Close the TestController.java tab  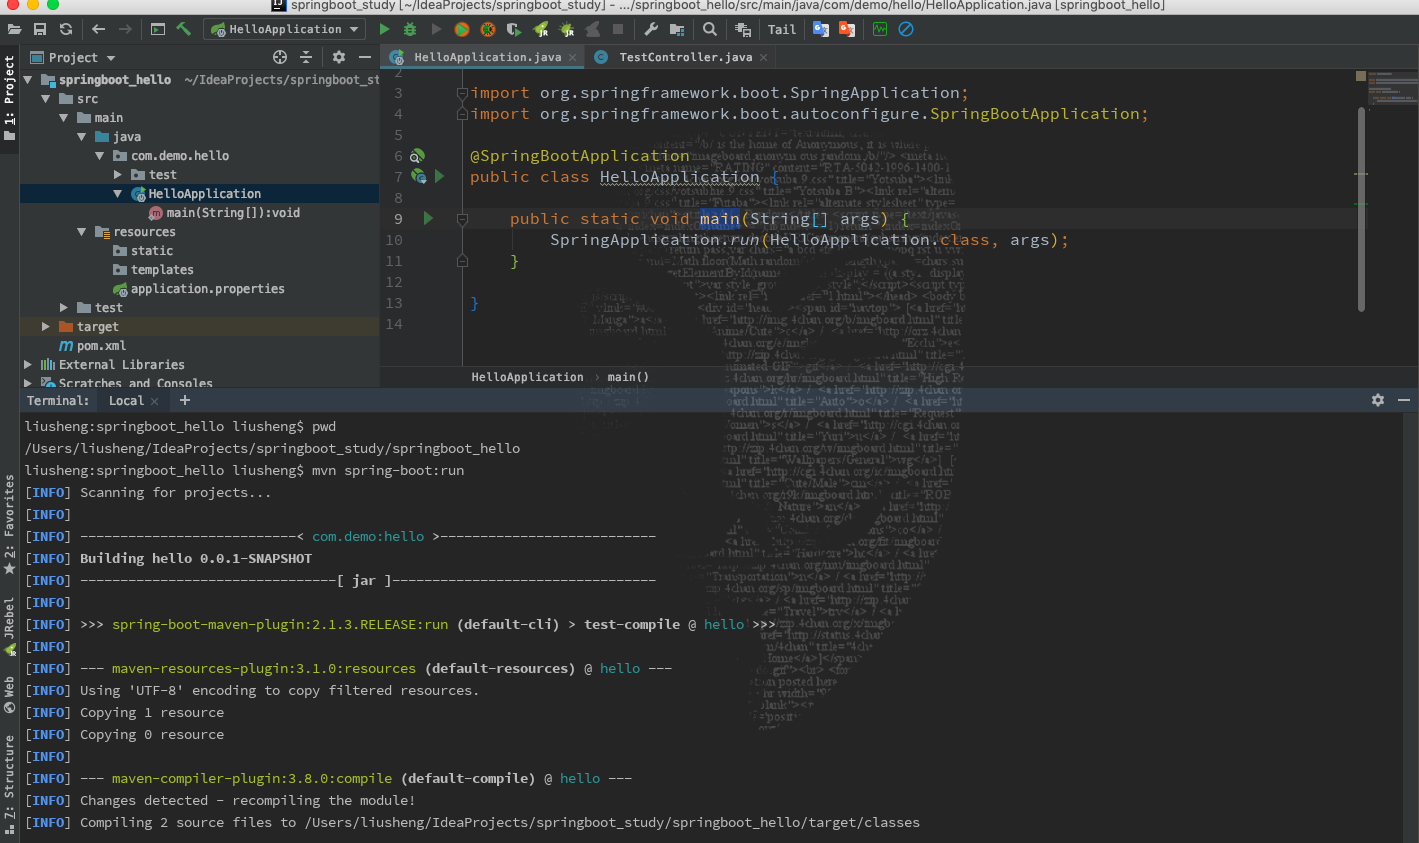point(764,58)
